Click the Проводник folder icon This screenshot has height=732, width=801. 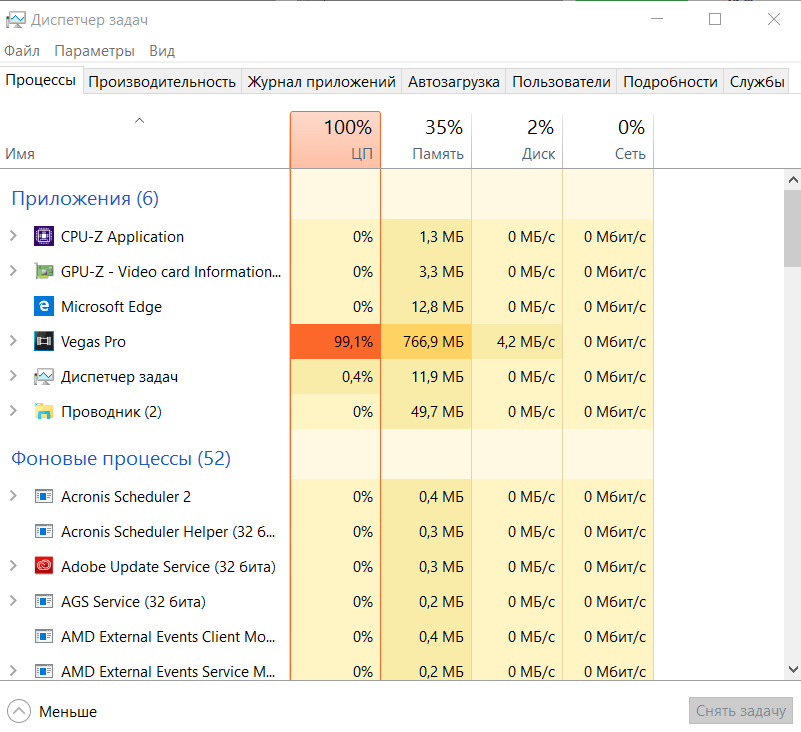[x=44, y=411]
